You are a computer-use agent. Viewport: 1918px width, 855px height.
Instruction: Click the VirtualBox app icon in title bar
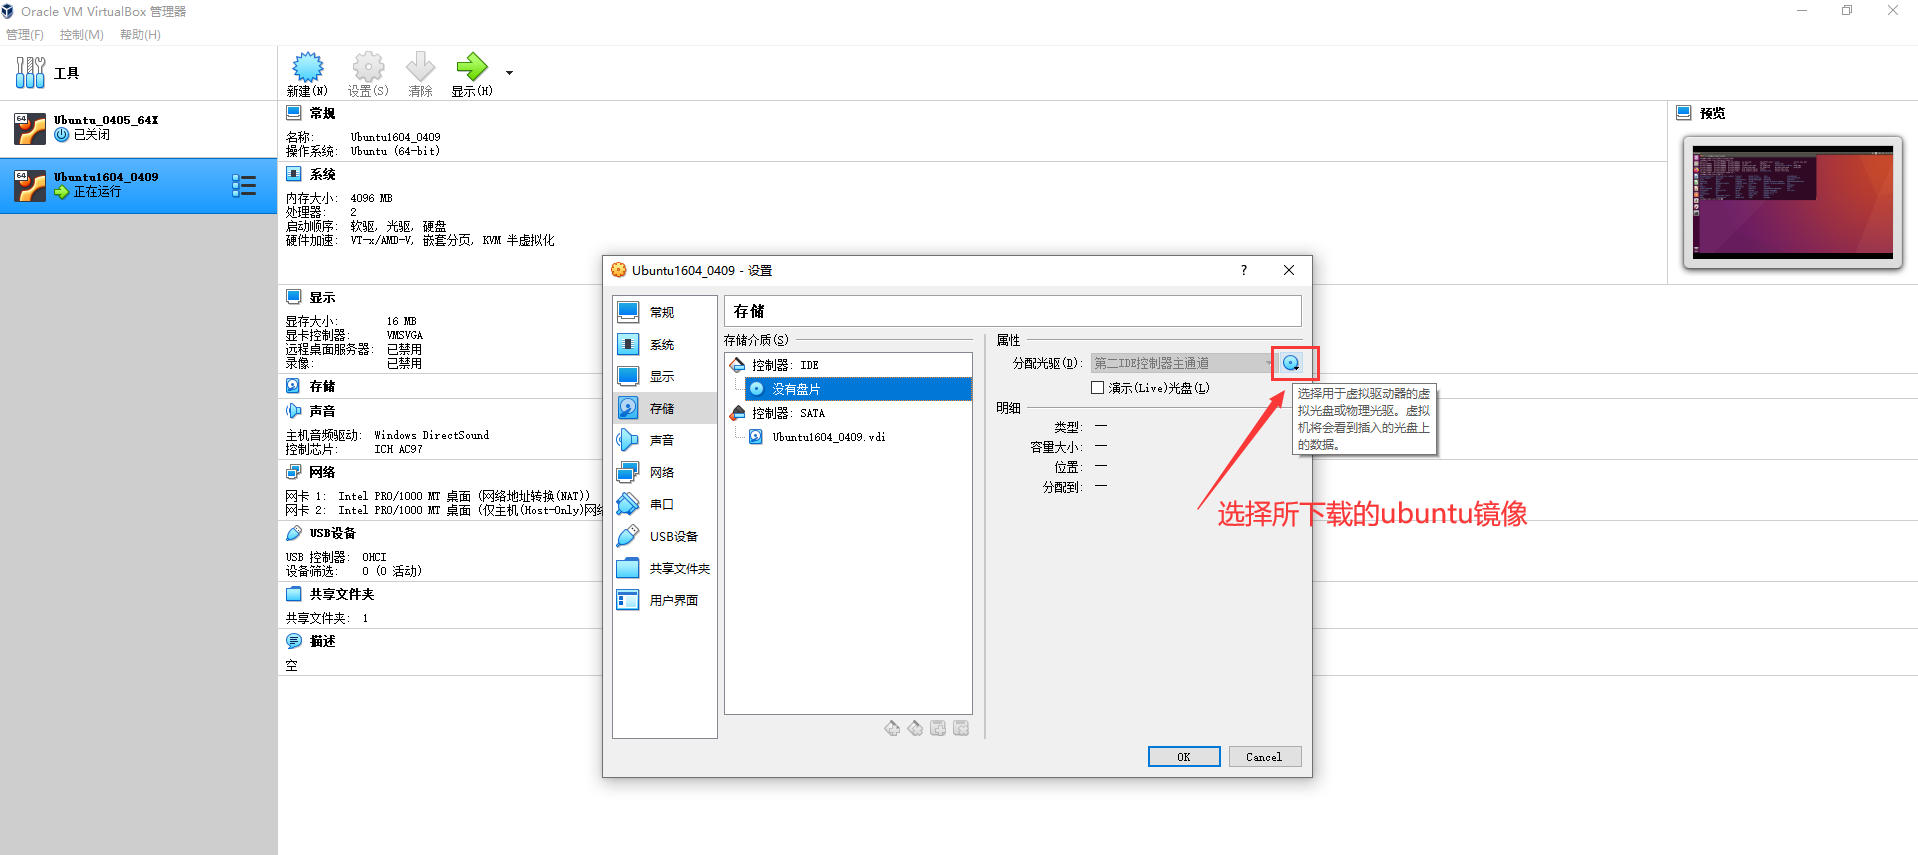8,11
